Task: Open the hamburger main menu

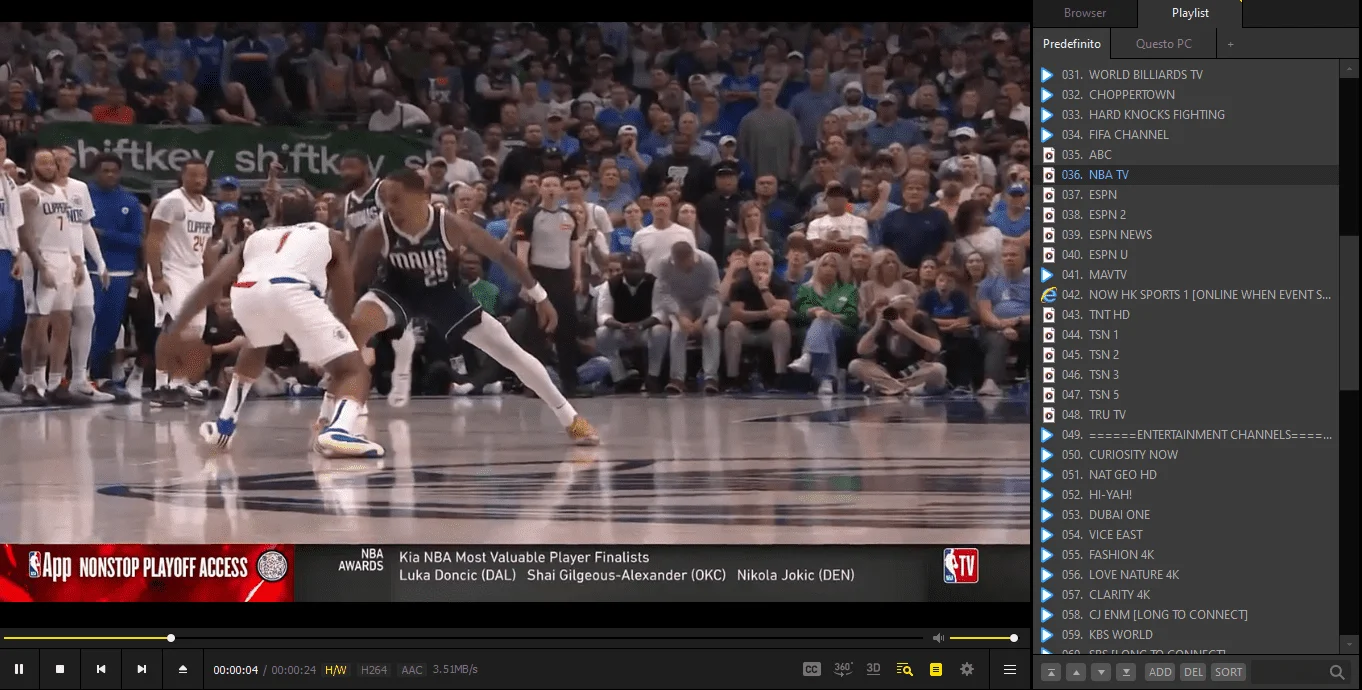Action: (x=1010, y=669)
